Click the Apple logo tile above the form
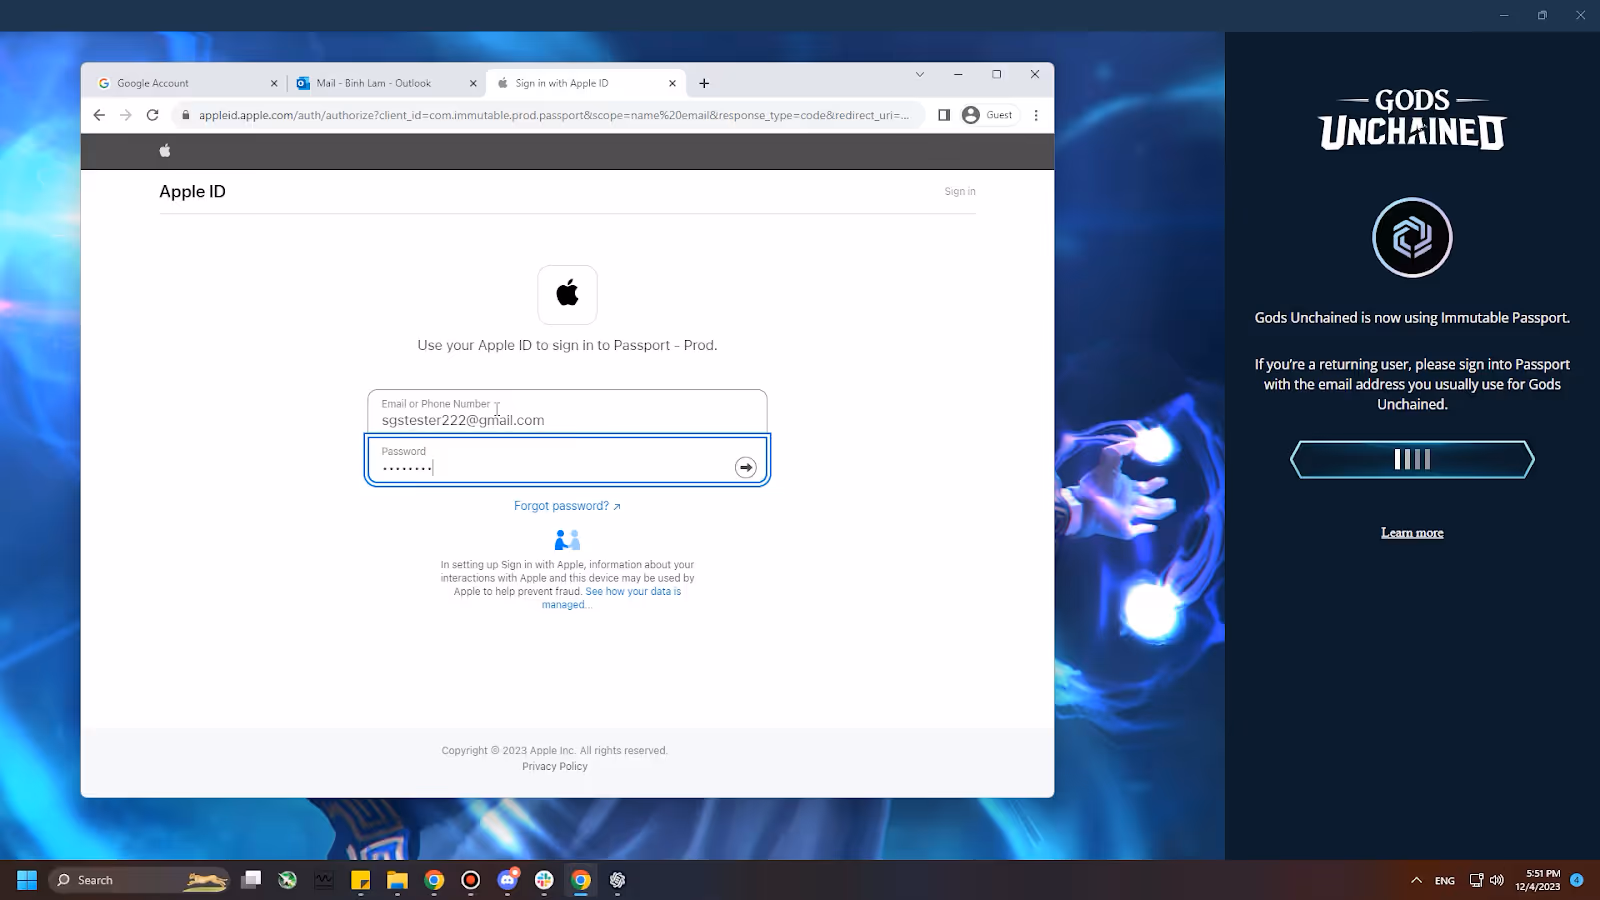This screenshot has height=900, width=1600. 567,294
